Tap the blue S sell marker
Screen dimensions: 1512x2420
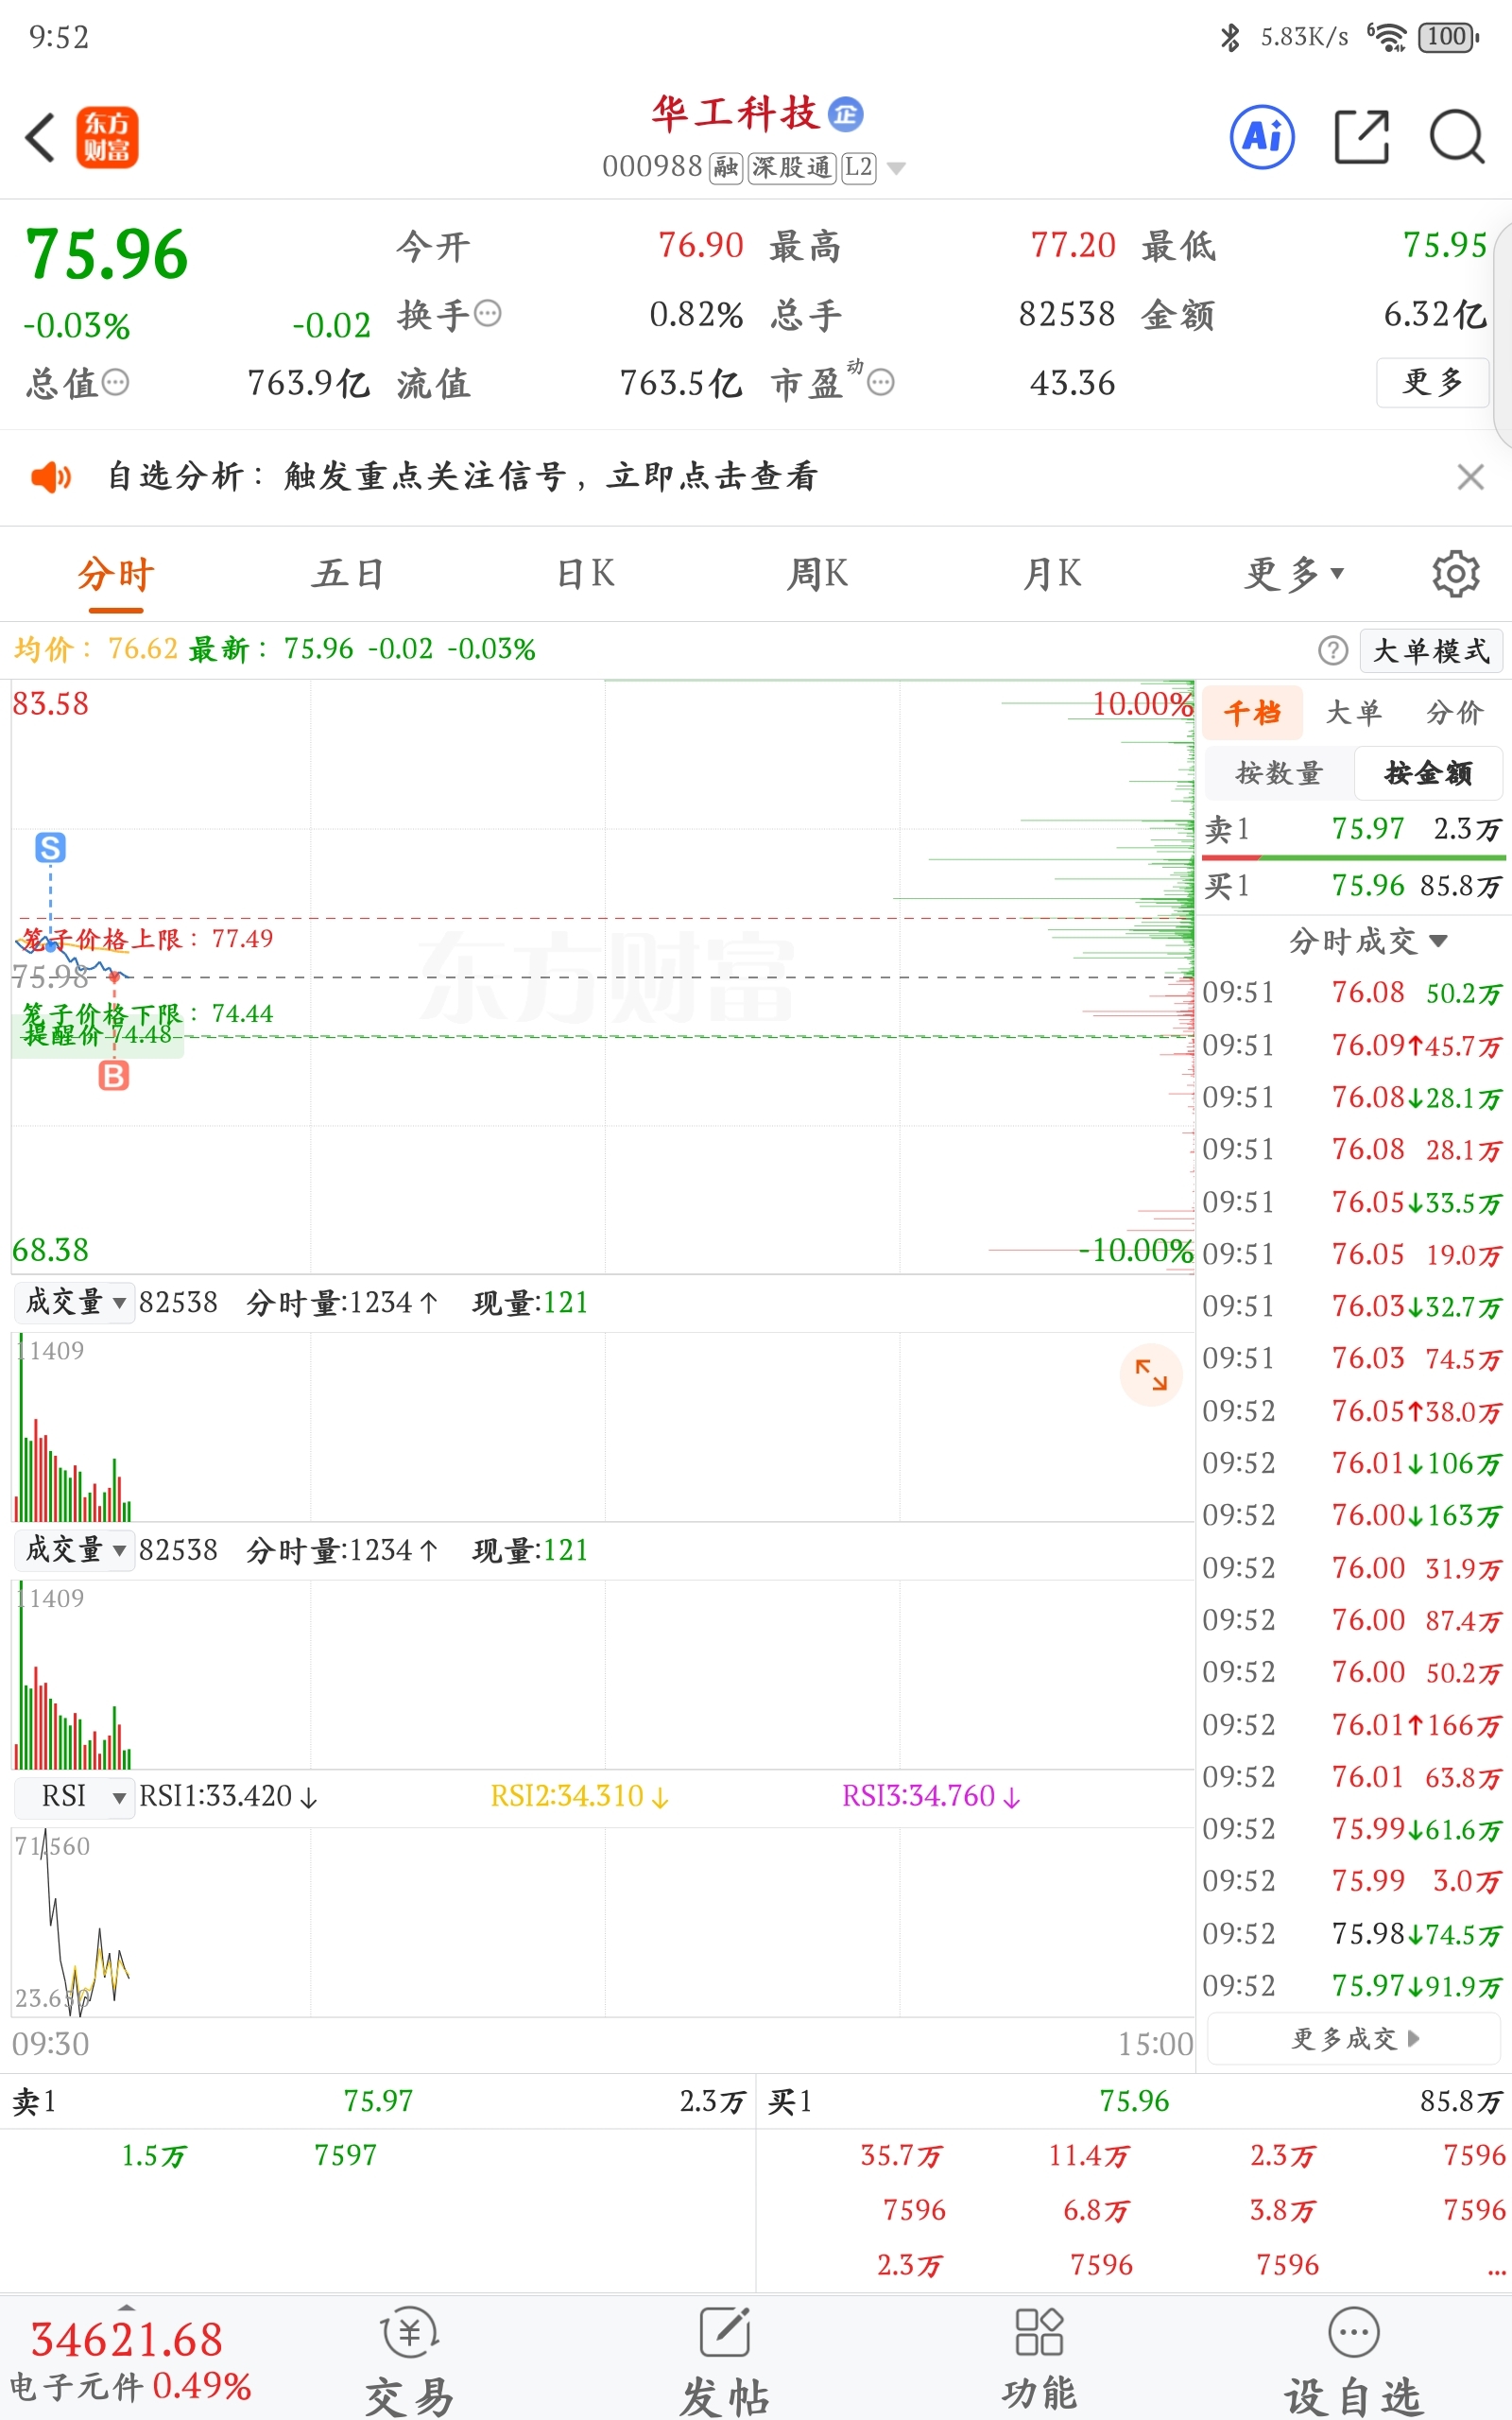click(51, 848)
